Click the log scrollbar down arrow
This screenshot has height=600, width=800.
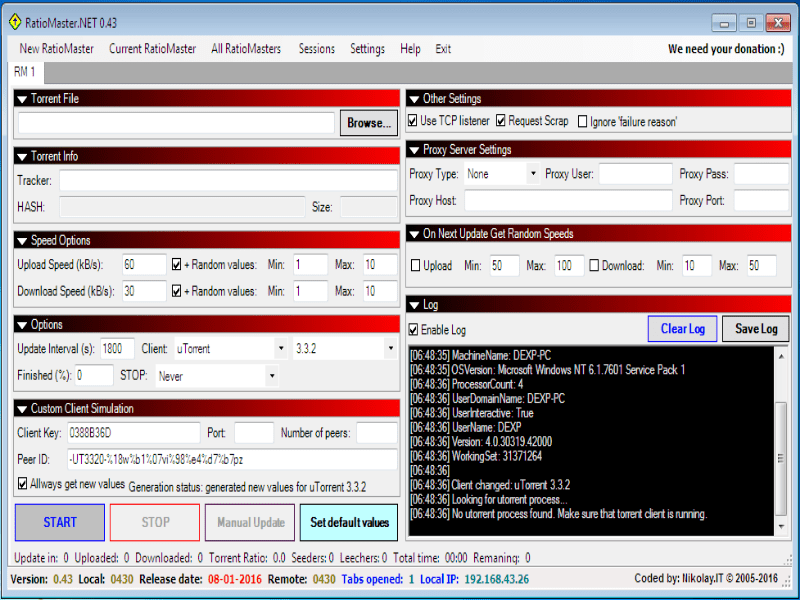point(781,527)
